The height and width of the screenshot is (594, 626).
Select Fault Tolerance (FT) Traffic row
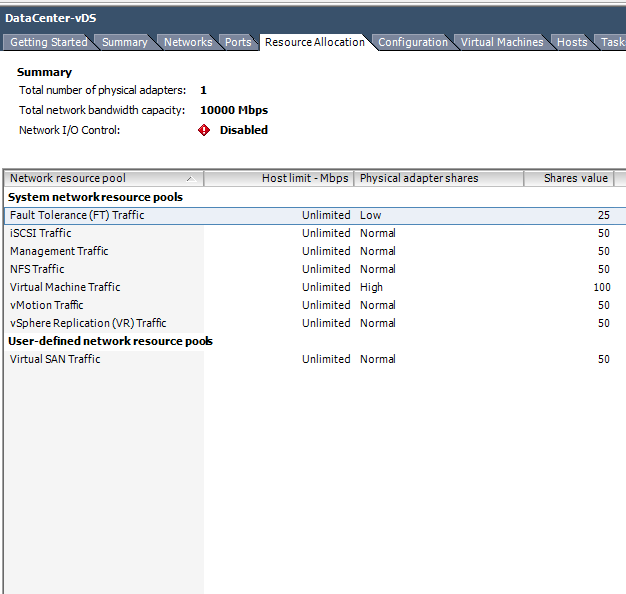click(315, 216)
